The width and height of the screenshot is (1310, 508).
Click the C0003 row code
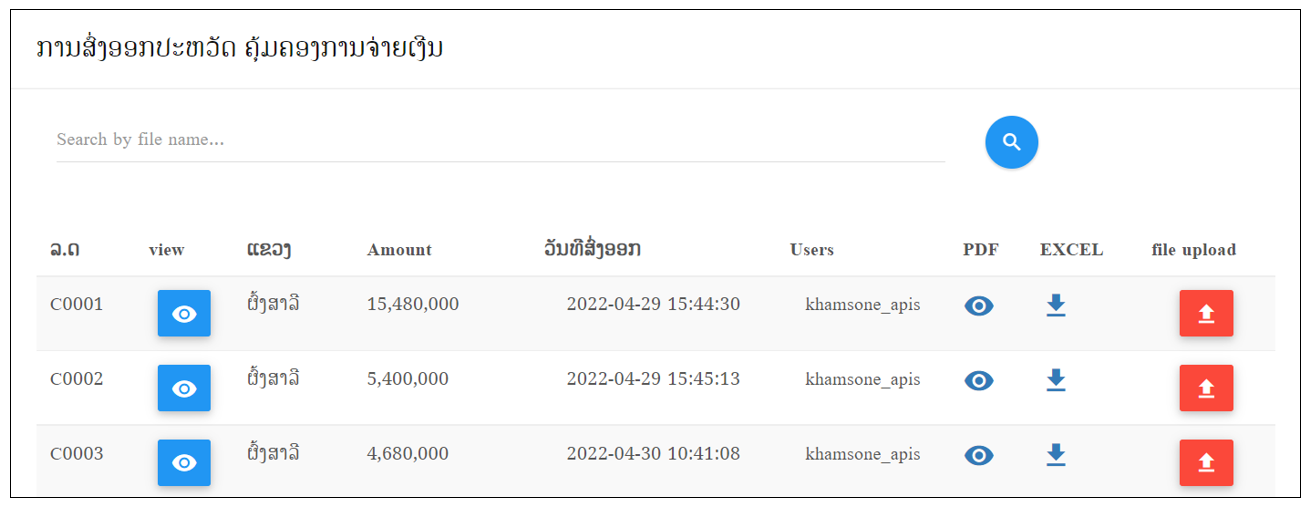(77, 454)
